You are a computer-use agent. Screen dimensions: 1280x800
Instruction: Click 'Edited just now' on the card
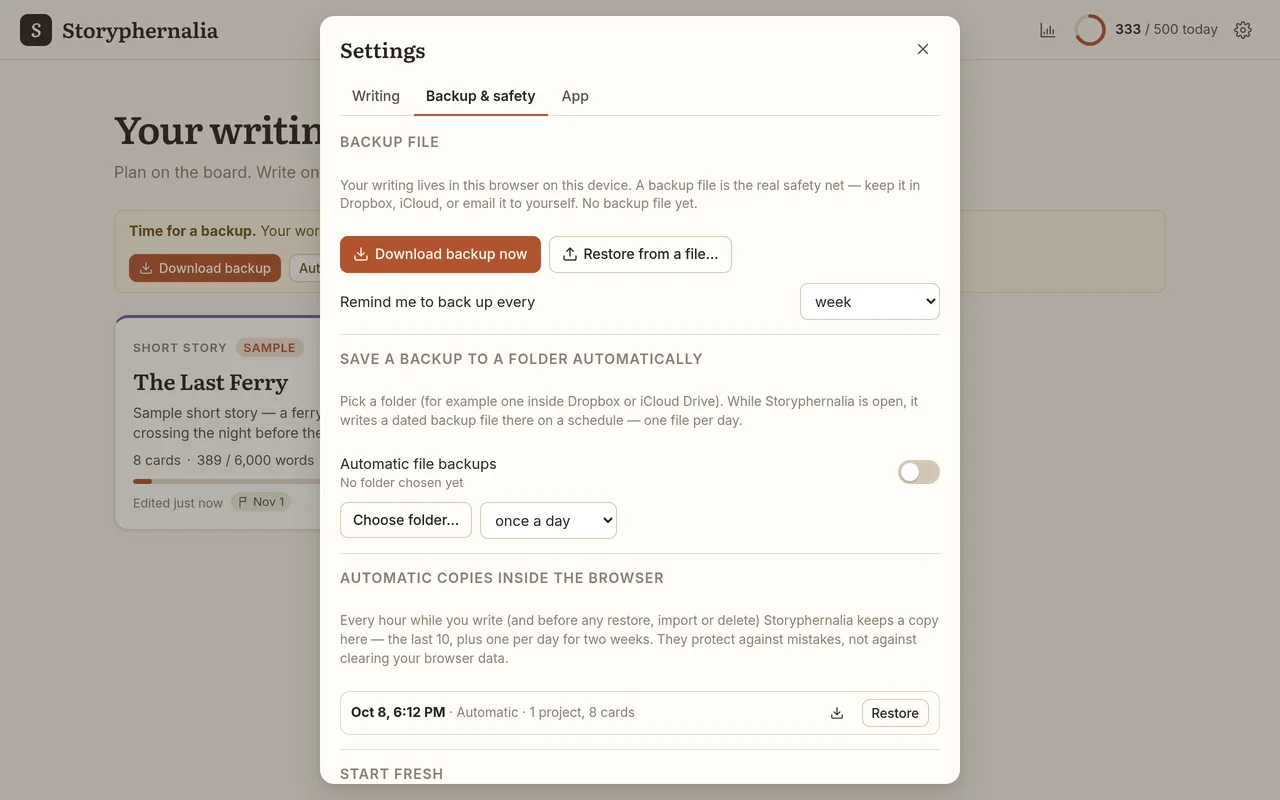click(178, 503)
